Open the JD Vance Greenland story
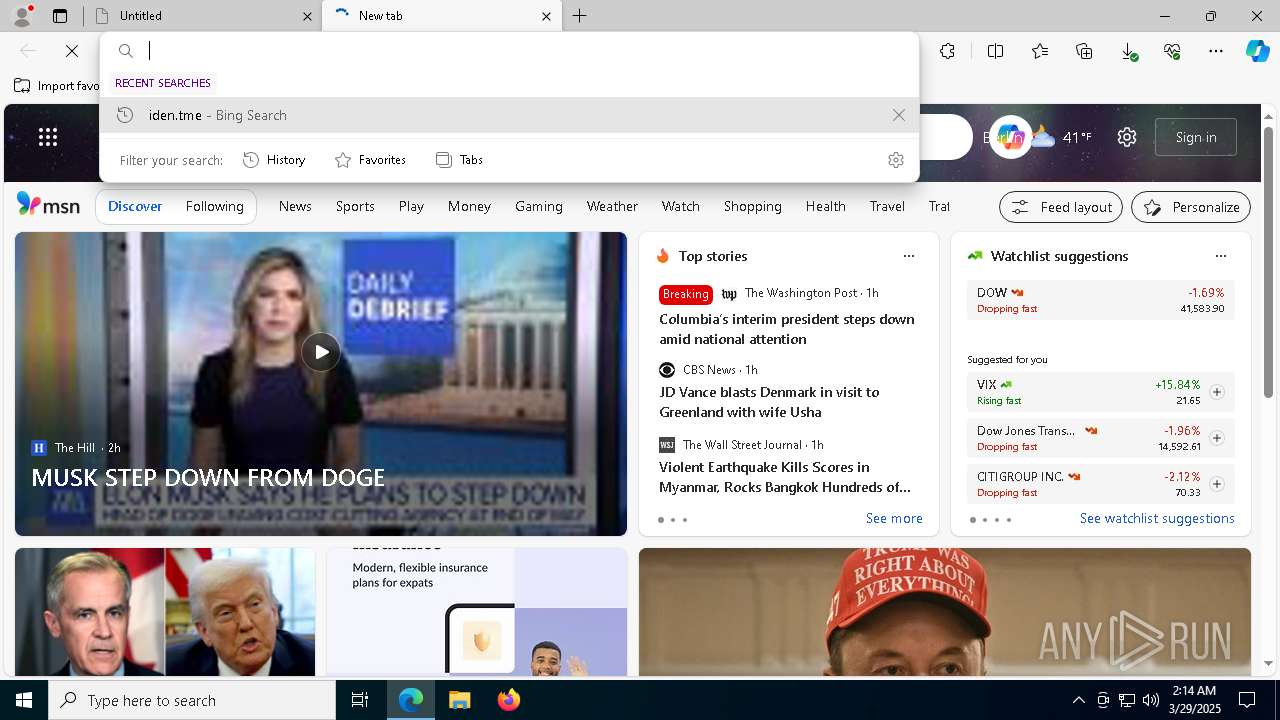This screenshot has width=1280, height=720. click(769, 402)
